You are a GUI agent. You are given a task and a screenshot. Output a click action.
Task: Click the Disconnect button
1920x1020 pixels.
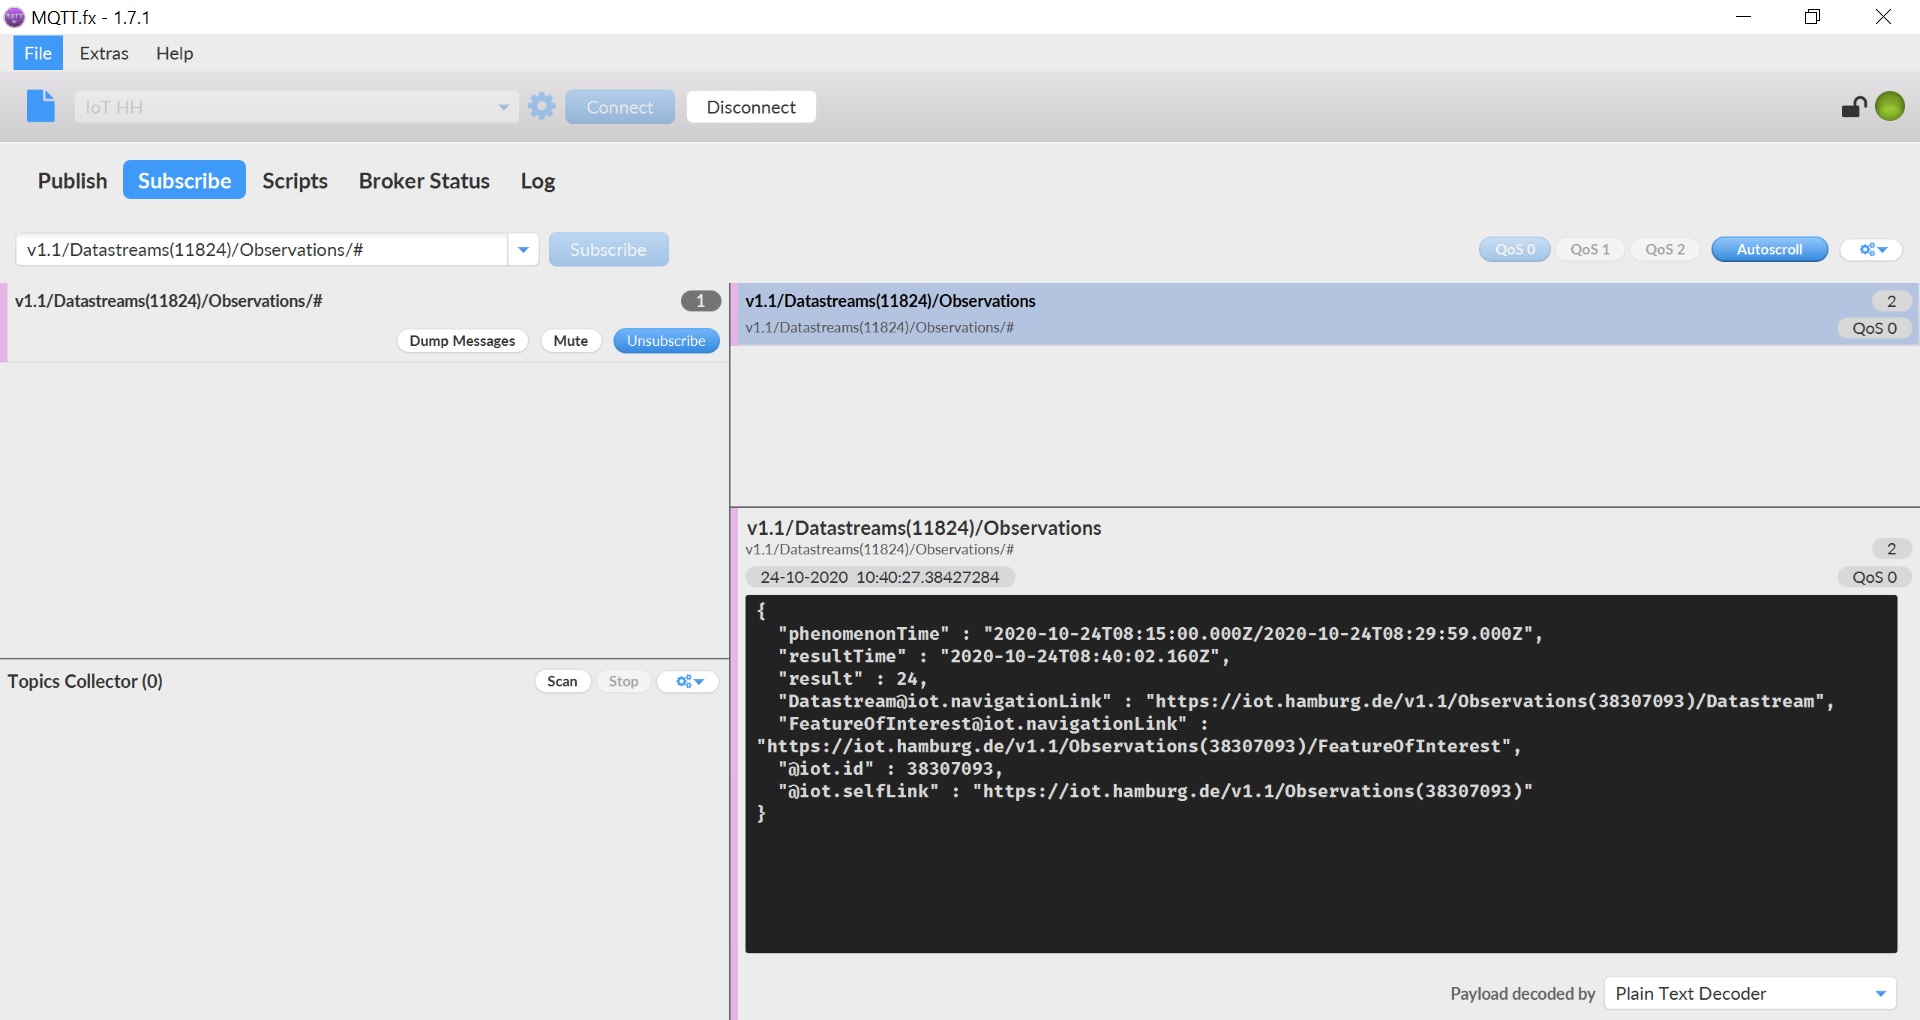[x=751, y=107]
